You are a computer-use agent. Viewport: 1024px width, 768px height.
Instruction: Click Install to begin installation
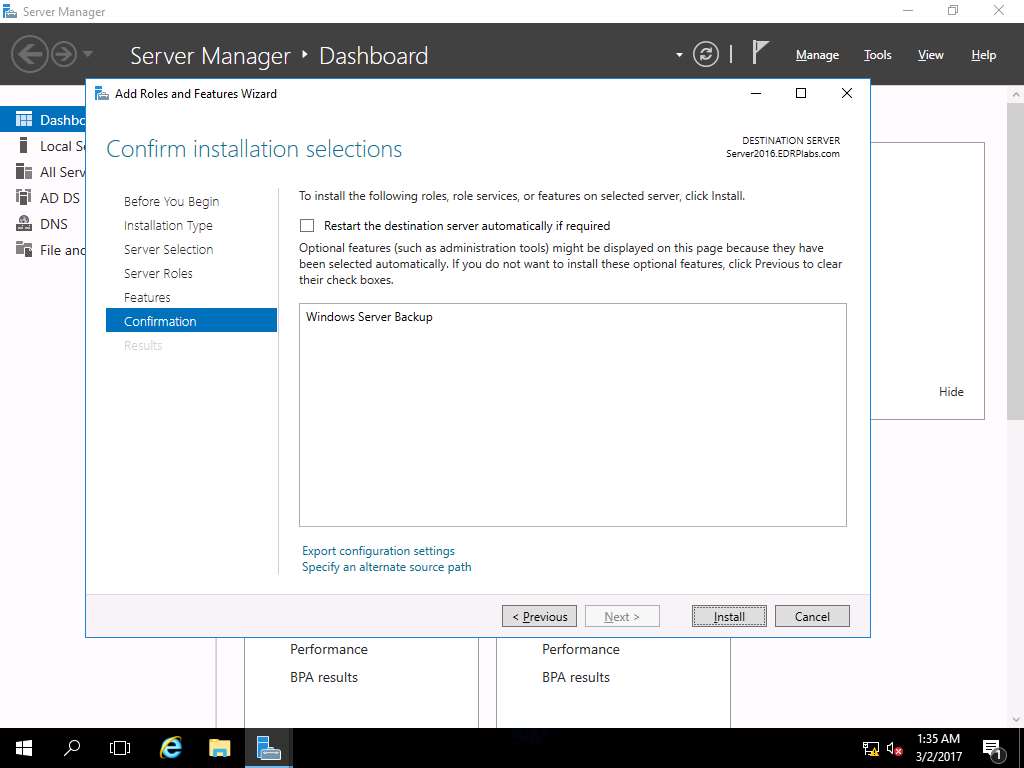[729, 616]
